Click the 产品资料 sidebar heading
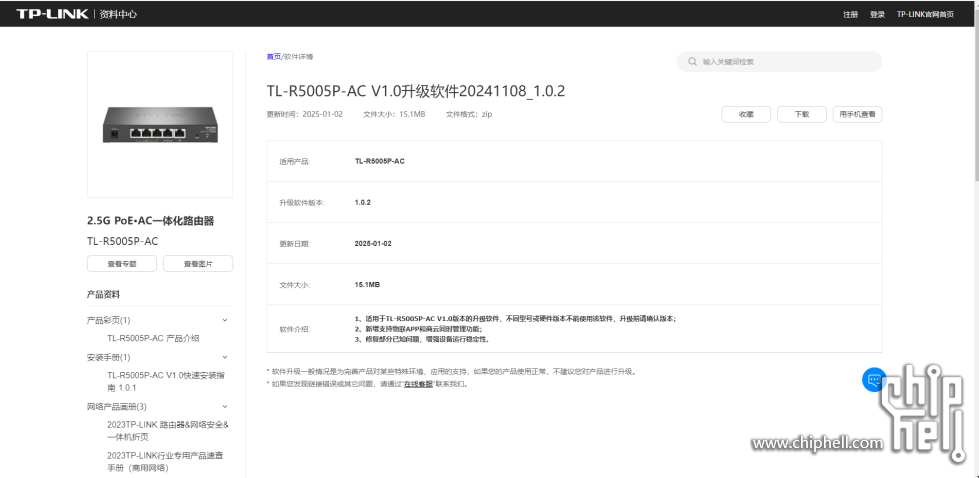Screen dimensions: 979x478 click(x=103, y=295)
